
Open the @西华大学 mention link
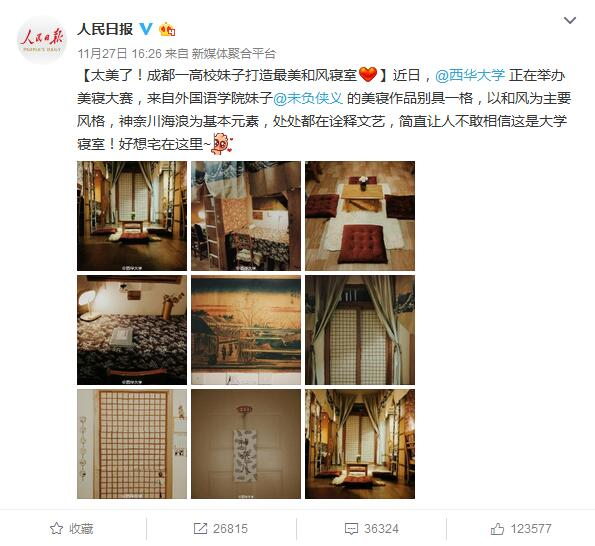(x=470, y=76)
